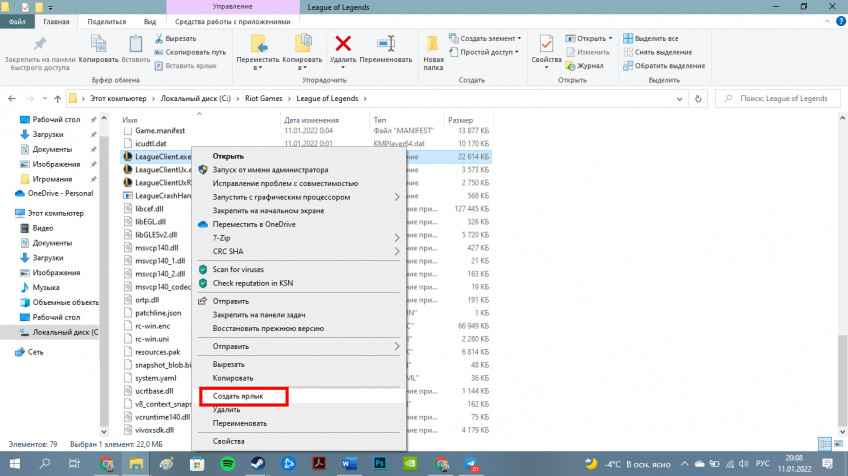Go back with the left arrow
This screenshot has width=848, height=476.
tap(12, 98)
